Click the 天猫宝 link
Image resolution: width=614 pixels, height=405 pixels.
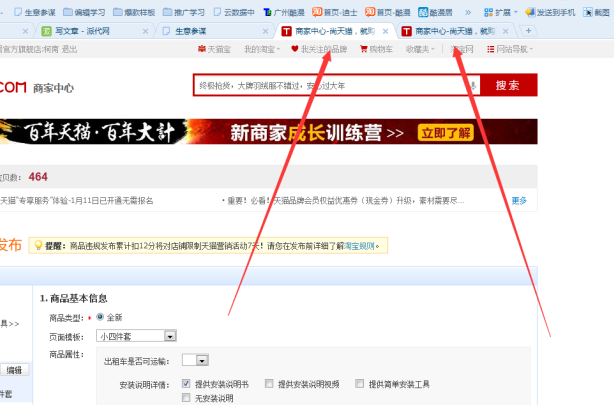[214, 49]
